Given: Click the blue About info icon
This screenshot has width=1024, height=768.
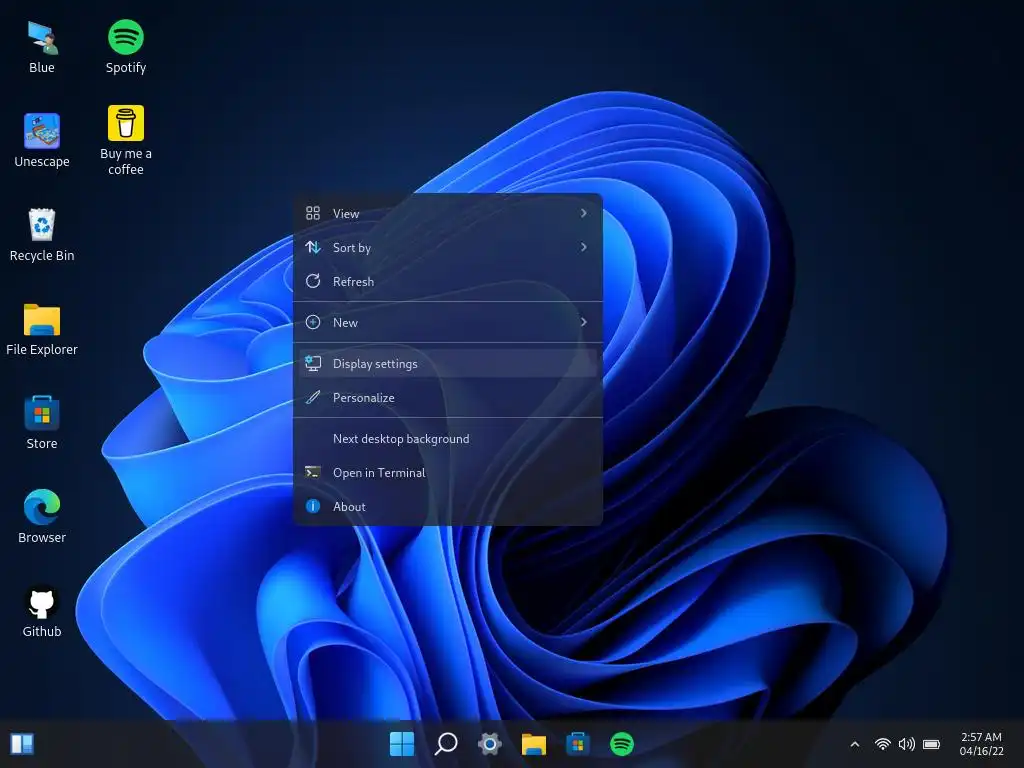Looking at the screenshot, I should point(313,506).
